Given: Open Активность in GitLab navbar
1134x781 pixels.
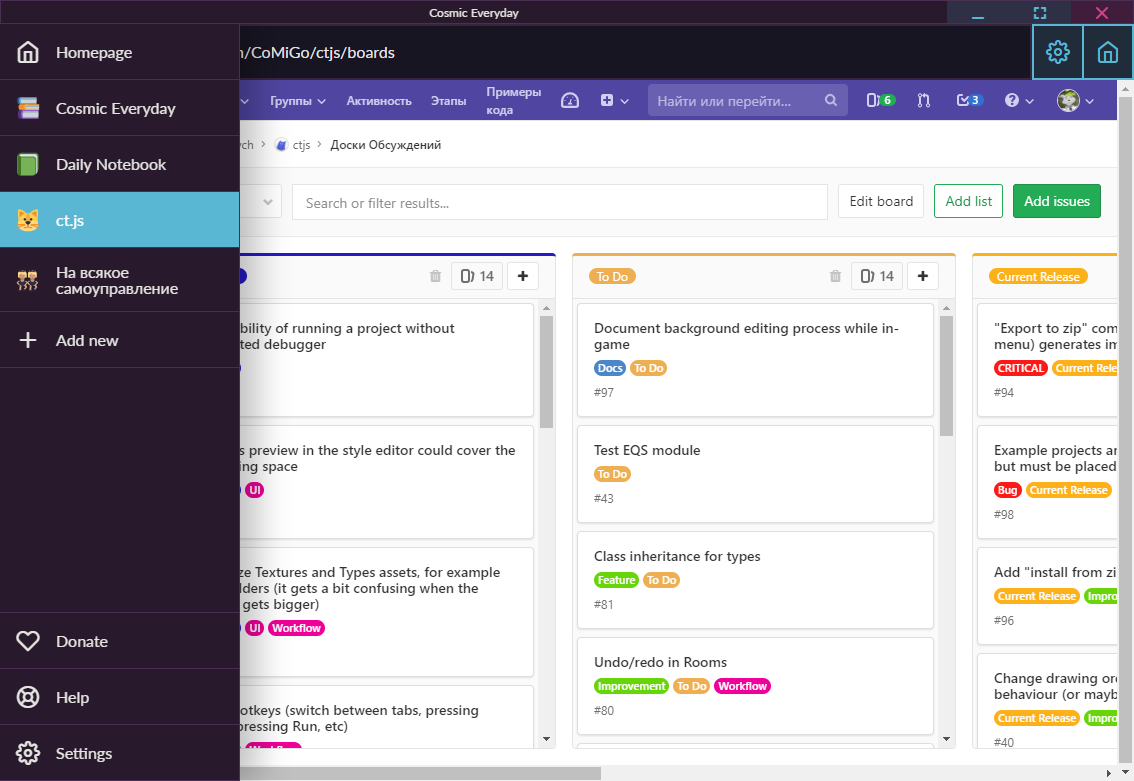Looking at the screenshot, I should click(379, 101).
